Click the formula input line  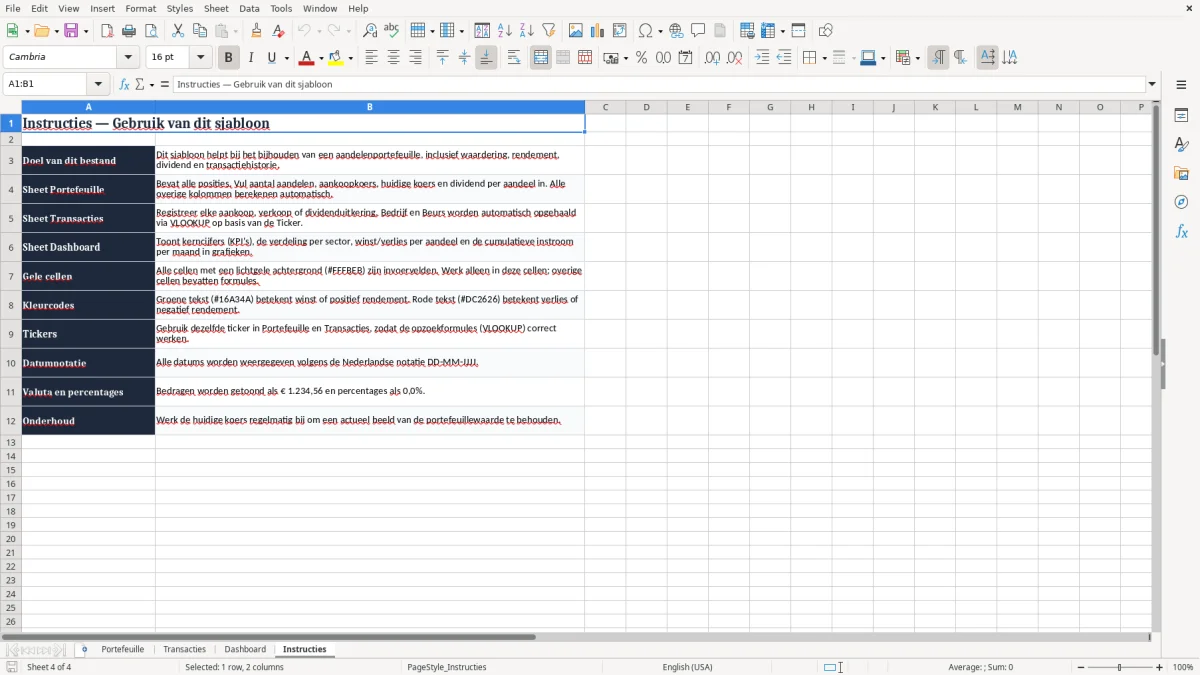click(x=659, y=84)
